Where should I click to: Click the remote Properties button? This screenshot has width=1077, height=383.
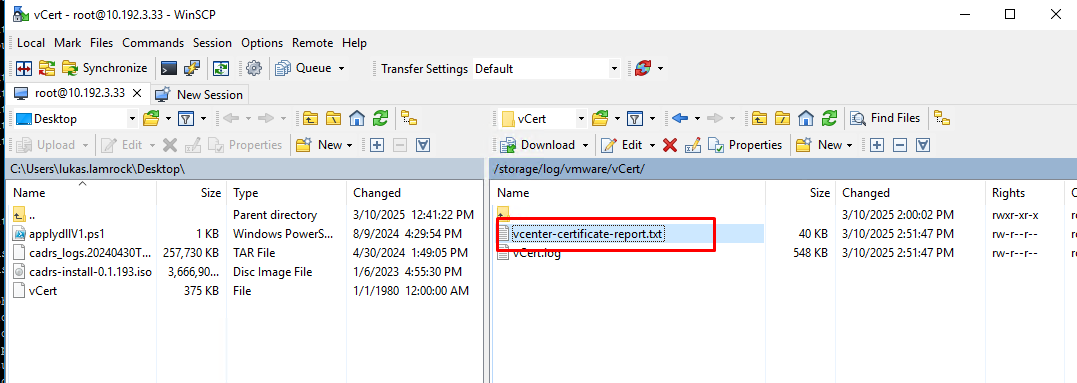click(745, 145)
